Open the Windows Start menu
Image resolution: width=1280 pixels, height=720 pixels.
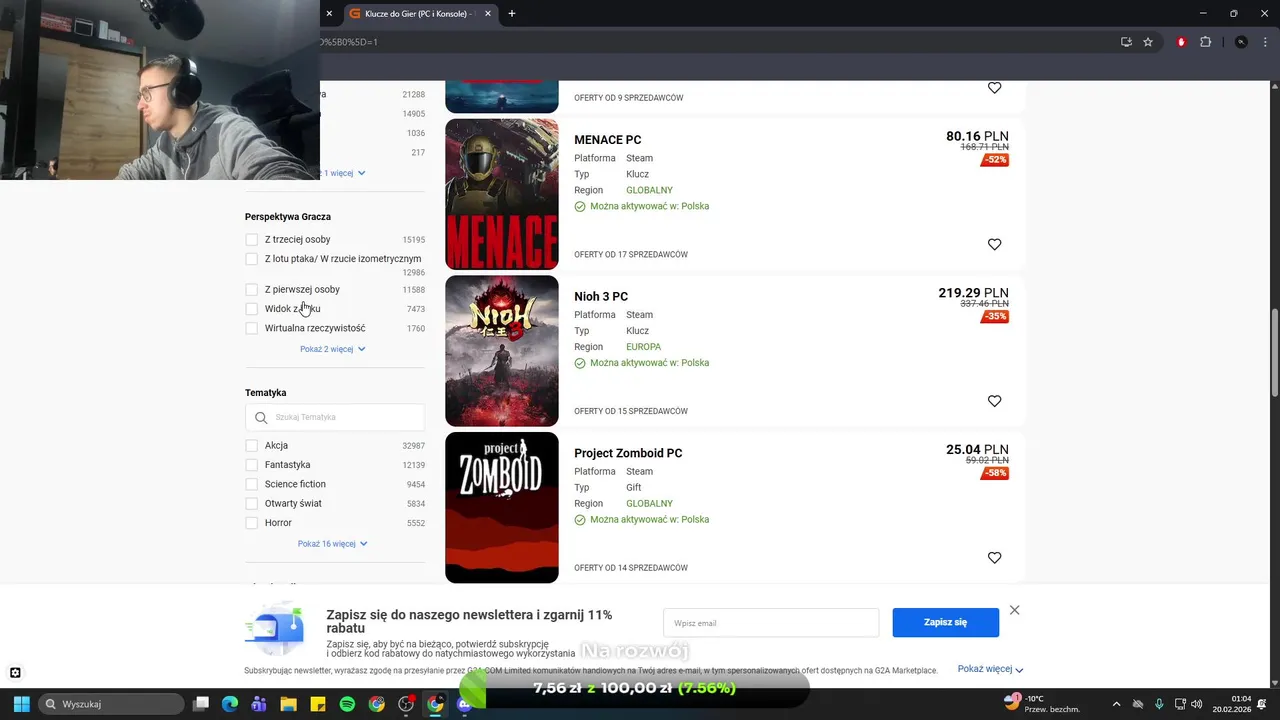(x=21, y=704)
